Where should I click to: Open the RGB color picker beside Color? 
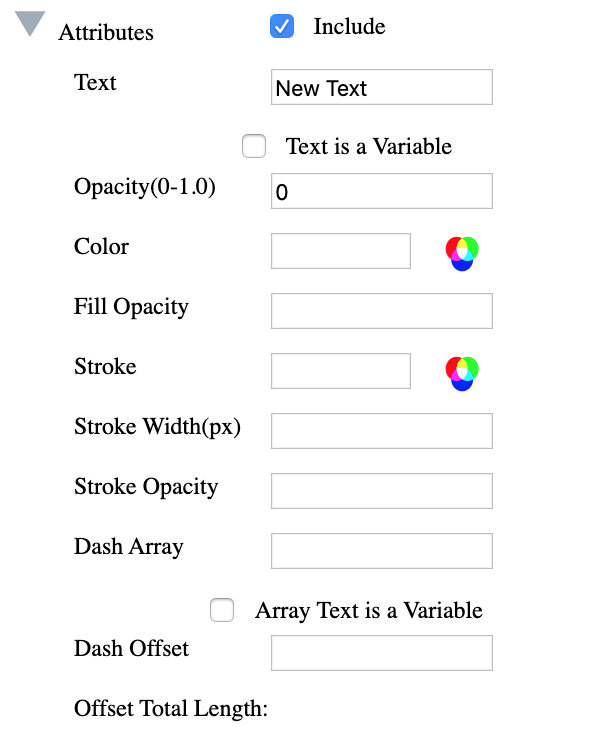(x=462, y=253)
